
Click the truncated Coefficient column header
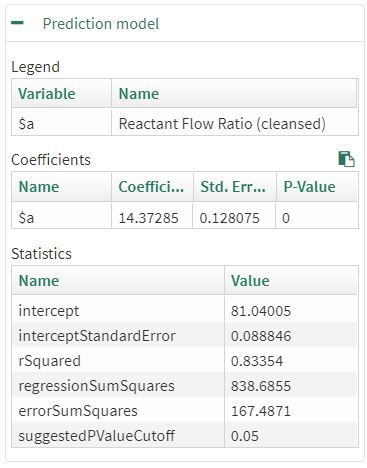pos(152,187)
